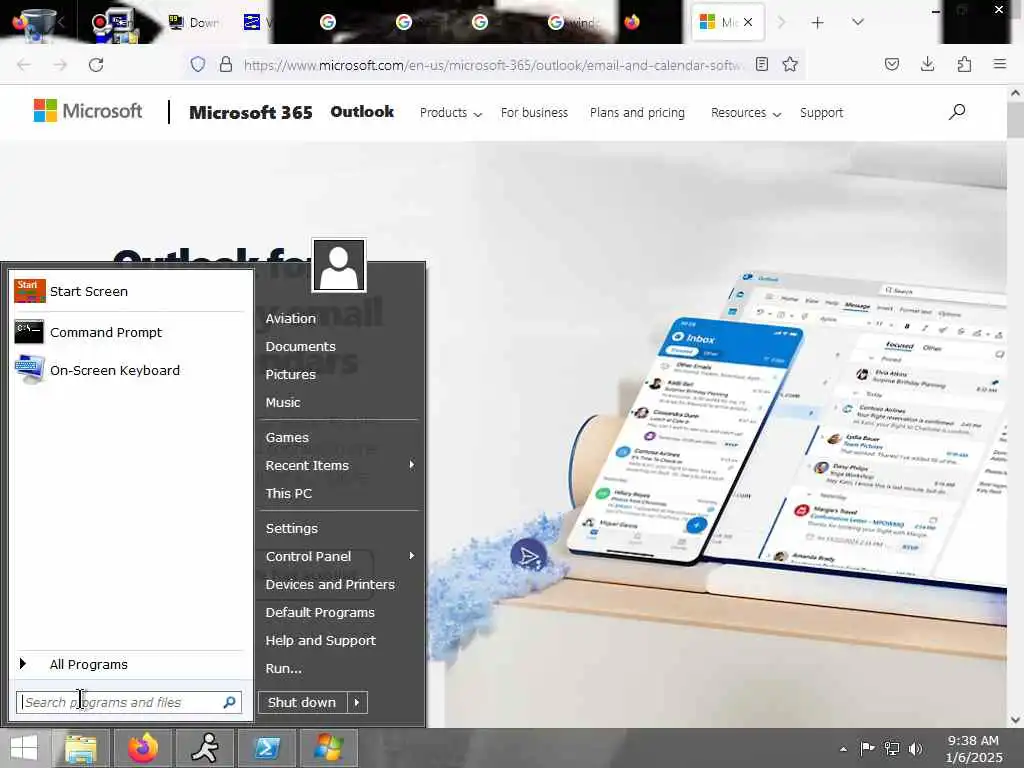This screenshot has width=1024, height=768.
Task: Open the Support link
Action: 821,113
